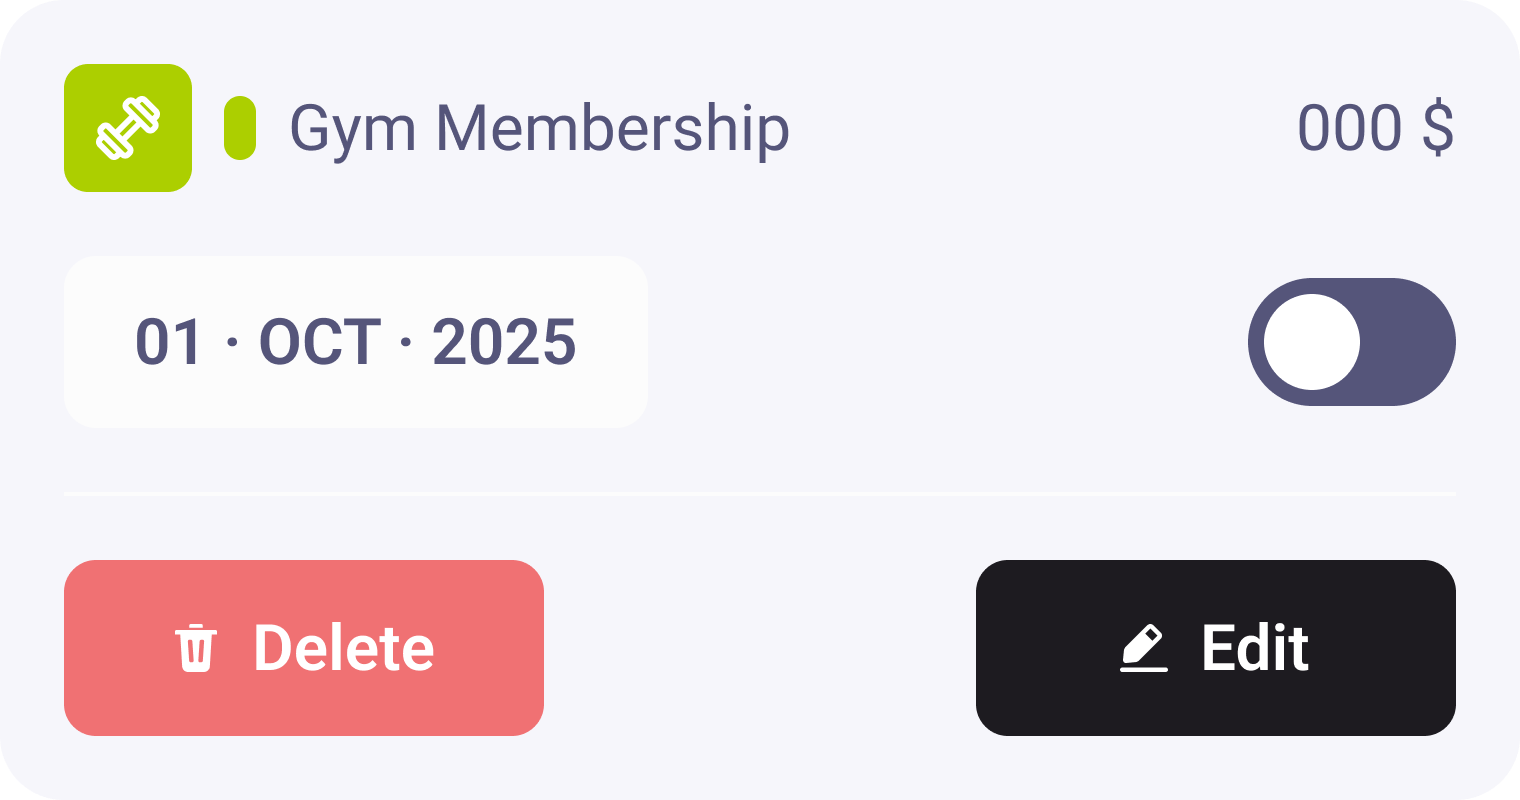Click the green dumbbell category icon
This screenshot has width=1520, height=800.
tap(128, 128)
